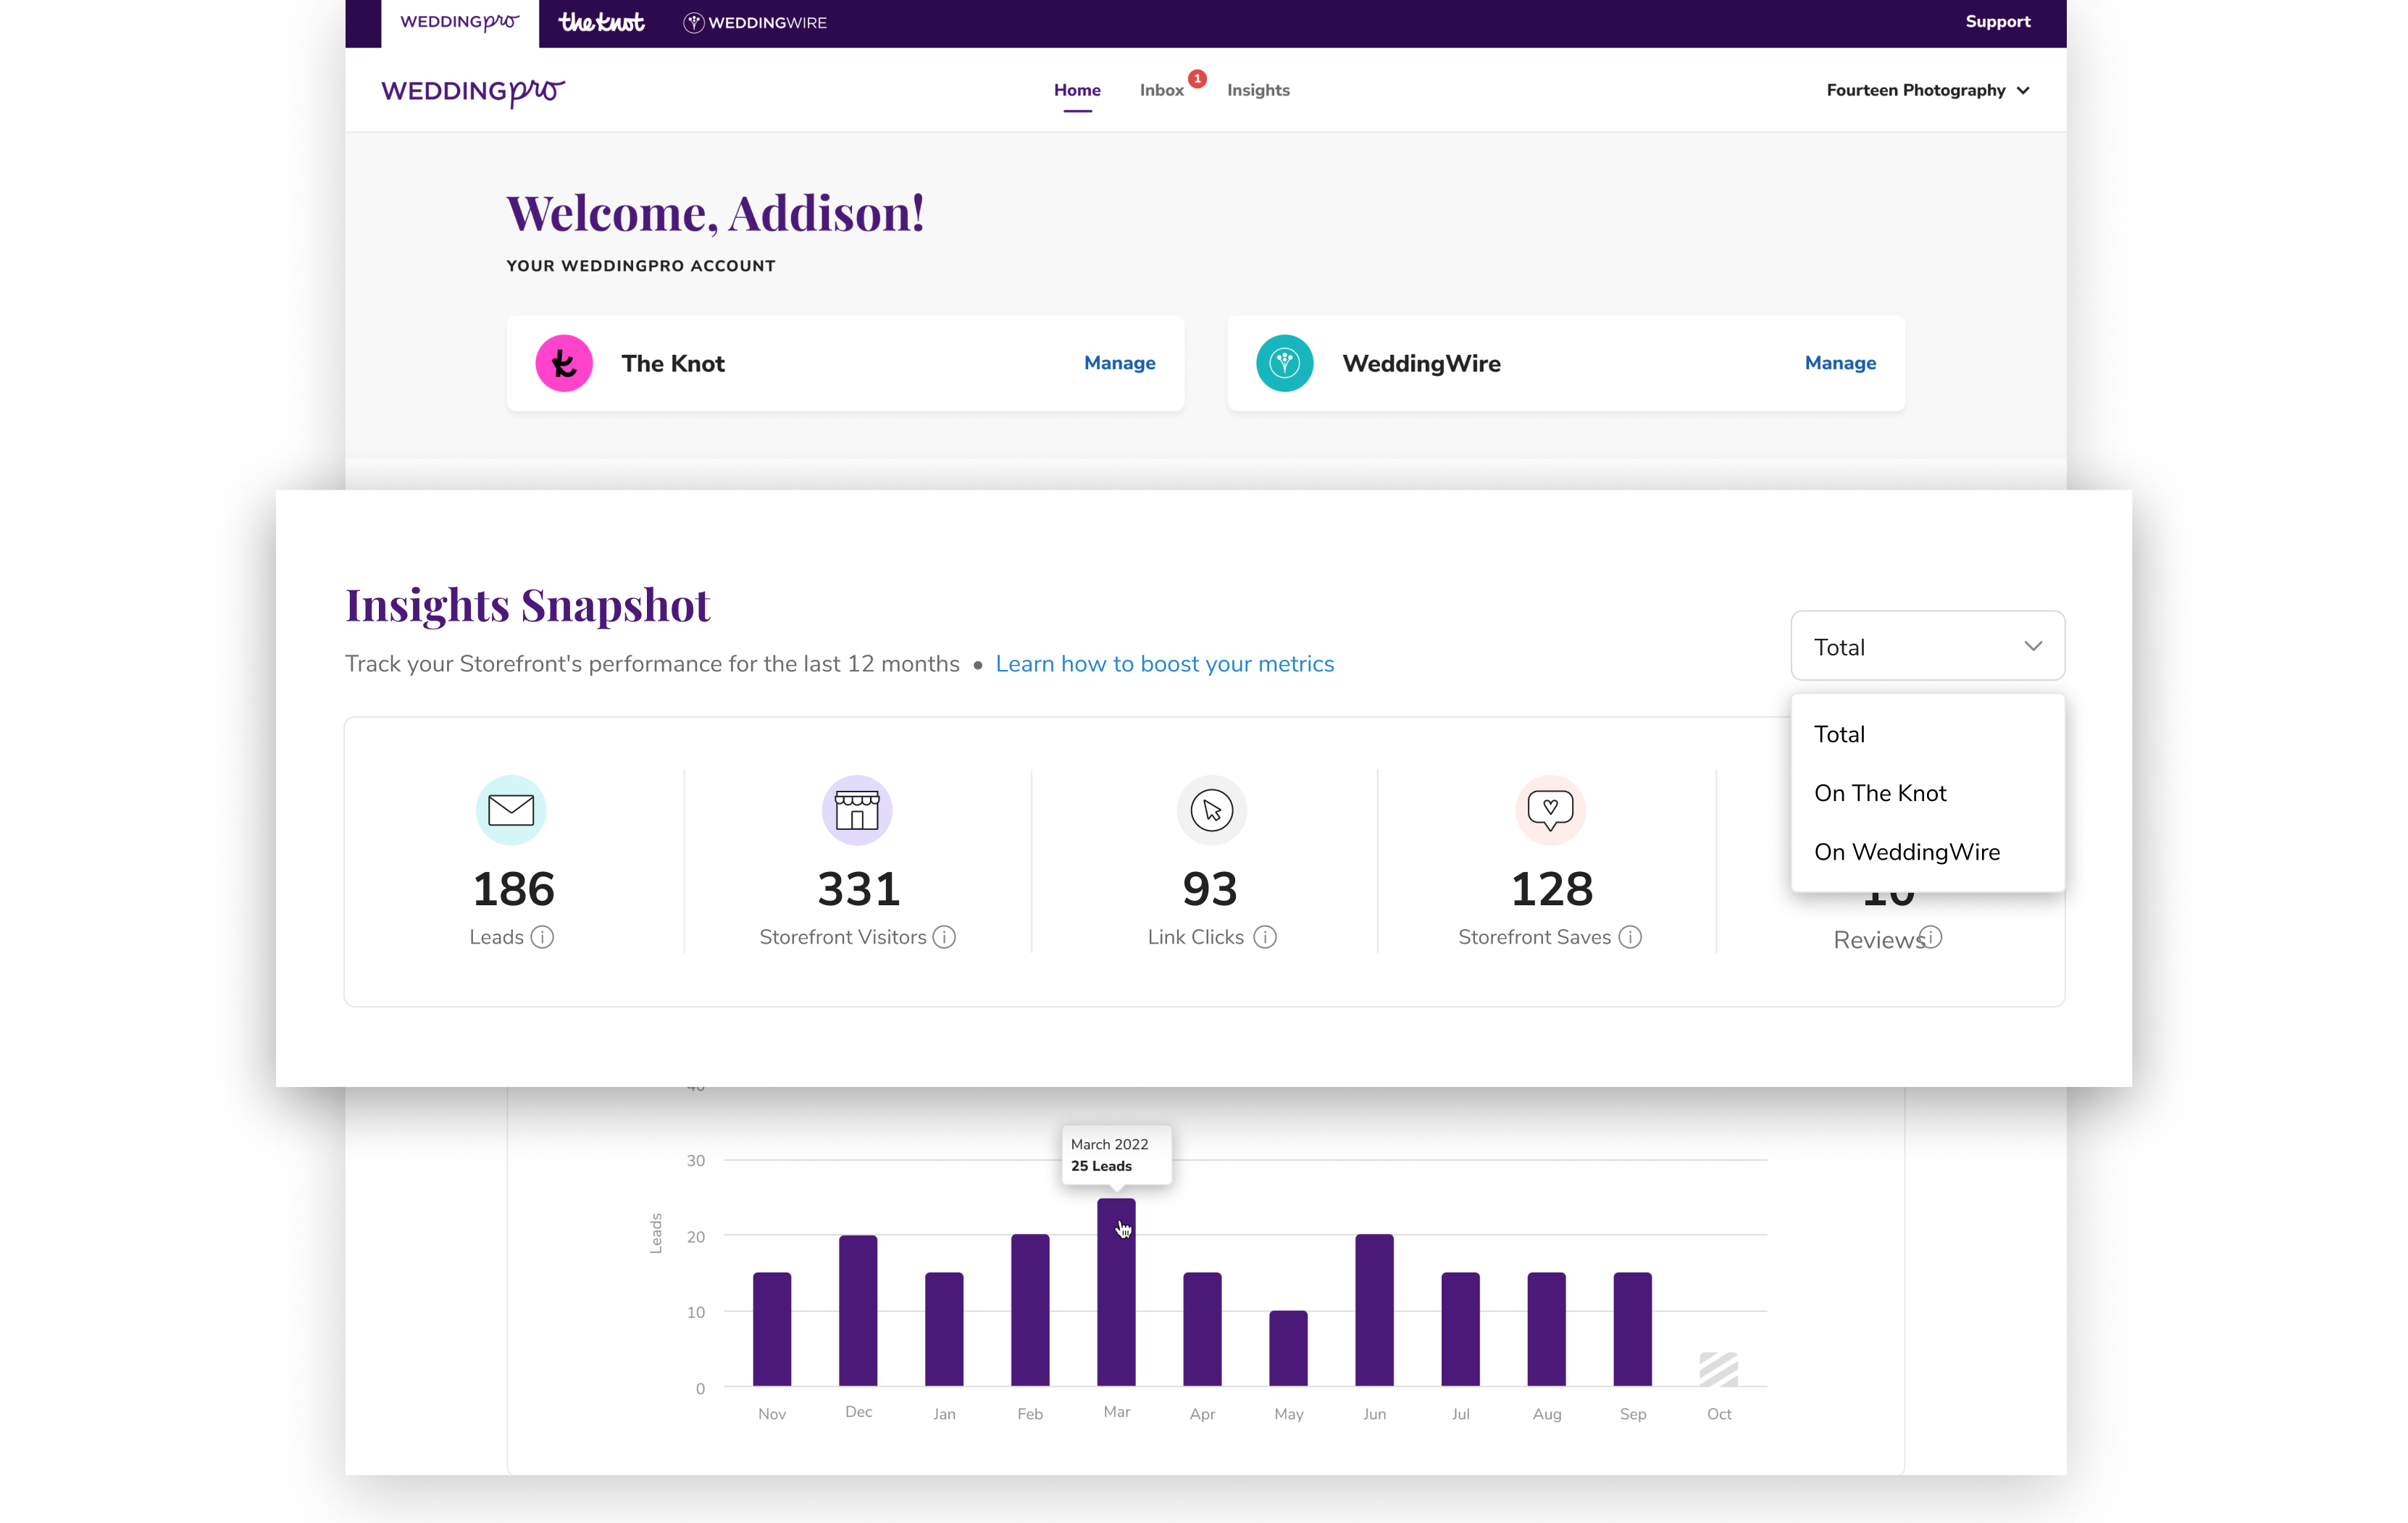Viewport: 2408px width, 1523px height.
Task: Click the Dec bar in leads chart
Action: [858, 1310]
